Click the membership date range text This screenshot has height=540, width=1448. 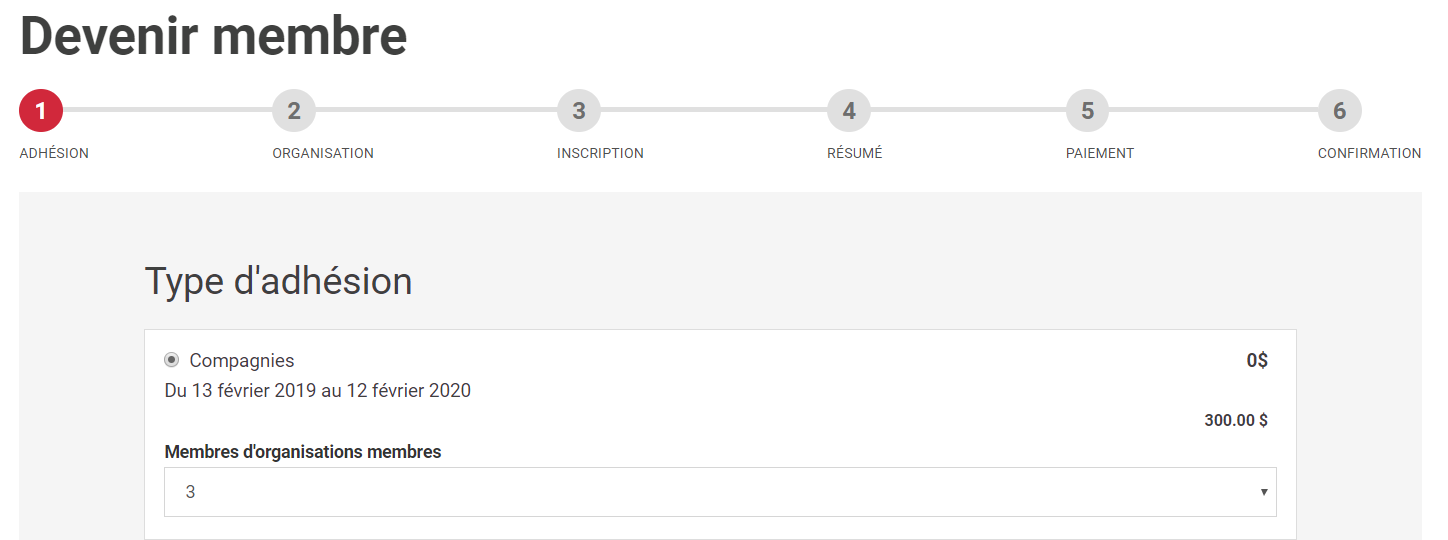pos(318,391)
